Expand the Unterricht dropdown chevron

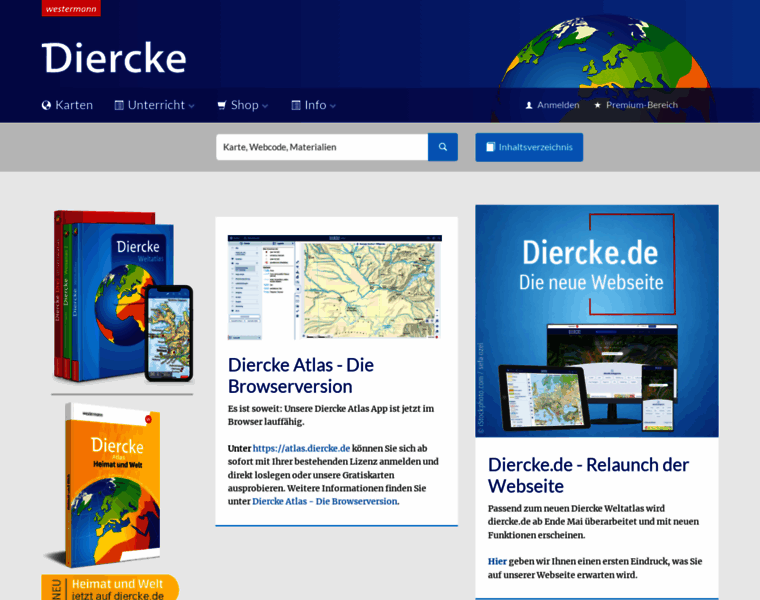coord(191,106)
